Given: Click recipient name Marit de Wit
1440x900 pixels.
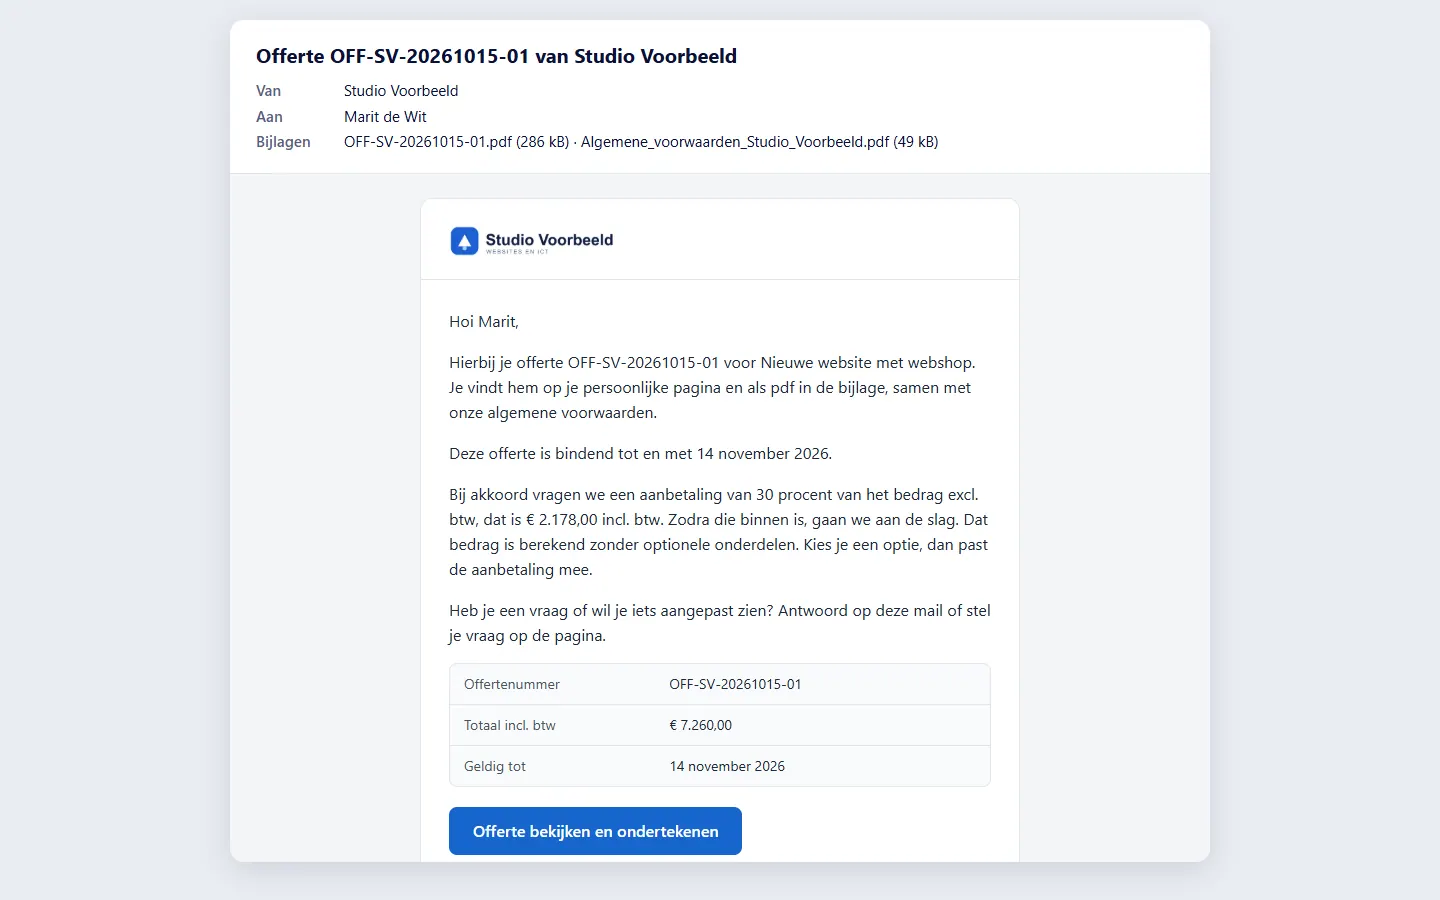Looking at the screenshot, I should [x=385, y=117].
